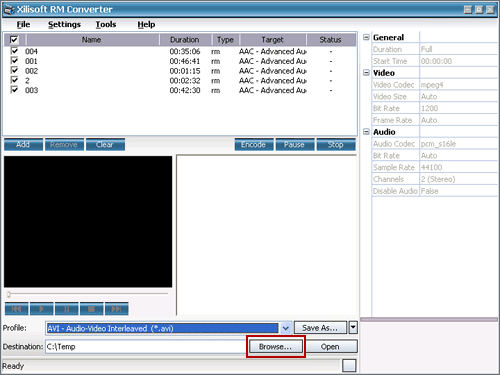
Task: Click the Status column header
Action: pos(330,40)
